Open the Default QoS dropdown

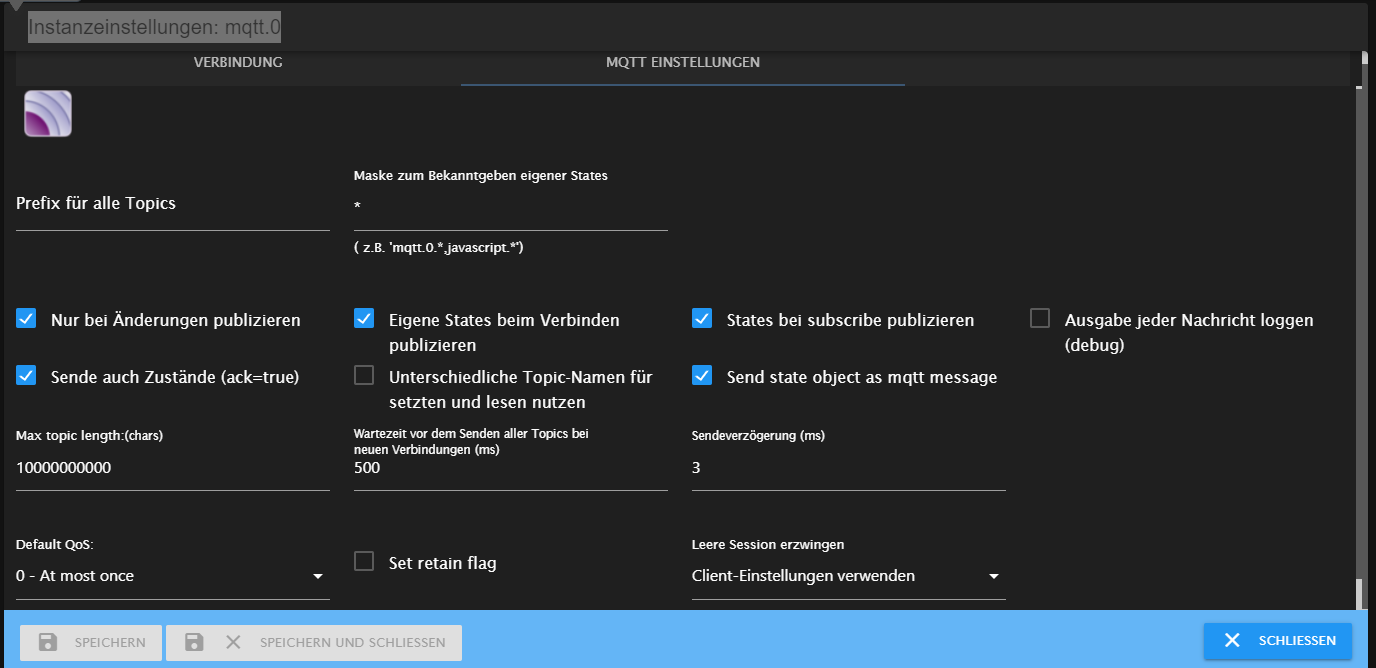[x=173, y=576]
